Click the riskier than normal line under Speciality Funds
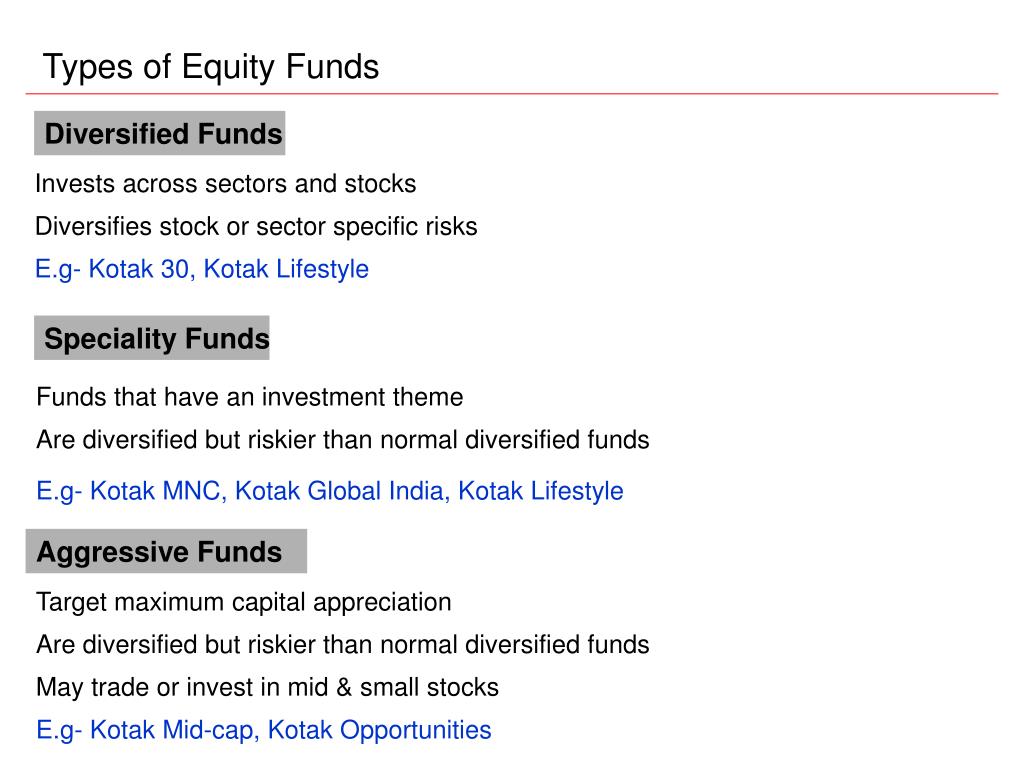The width and height of the screenshot is (1024, 768). click(343, 440)
